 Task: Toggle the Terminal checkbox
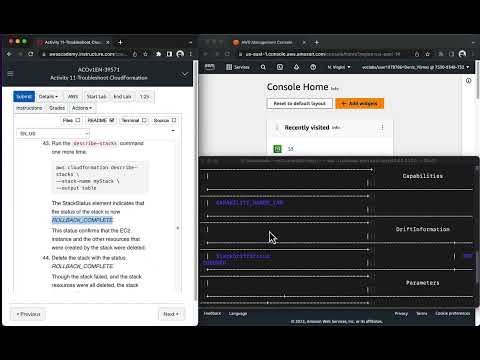144,120
